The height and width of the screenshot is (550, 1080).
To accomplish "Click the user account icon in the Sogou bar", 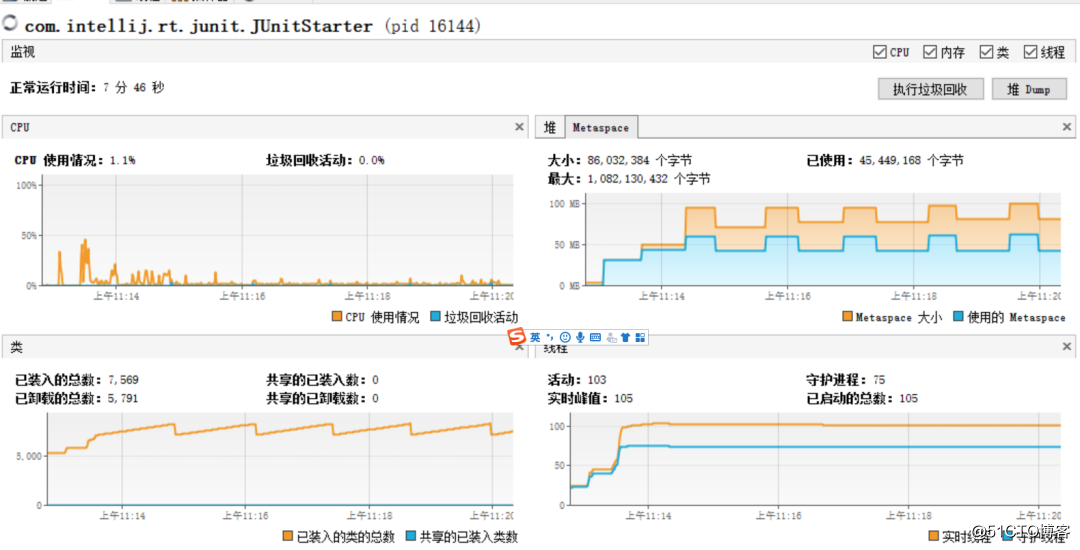I will (x=611, y=337).
